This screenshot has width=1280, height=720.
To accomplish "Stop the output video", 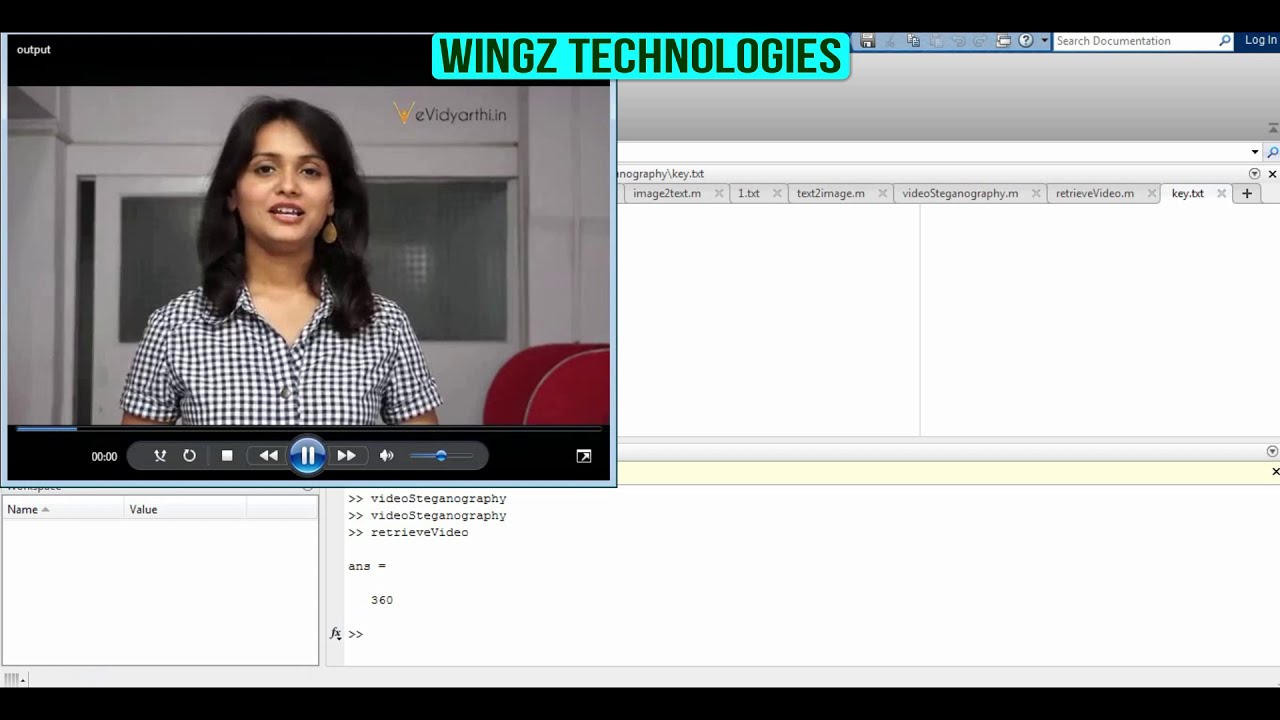I will (227, 456).
